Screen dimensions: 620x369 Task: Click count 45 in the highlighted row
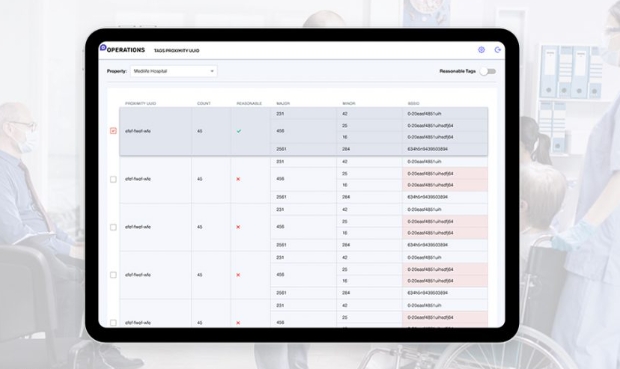(200, 131)
